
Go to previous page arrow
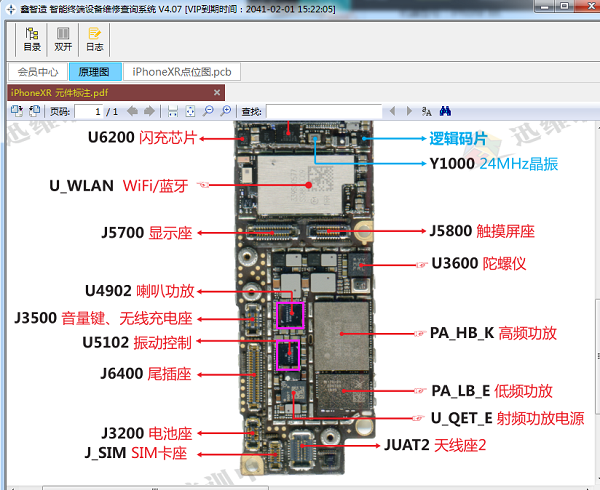(x=132, y=111)
